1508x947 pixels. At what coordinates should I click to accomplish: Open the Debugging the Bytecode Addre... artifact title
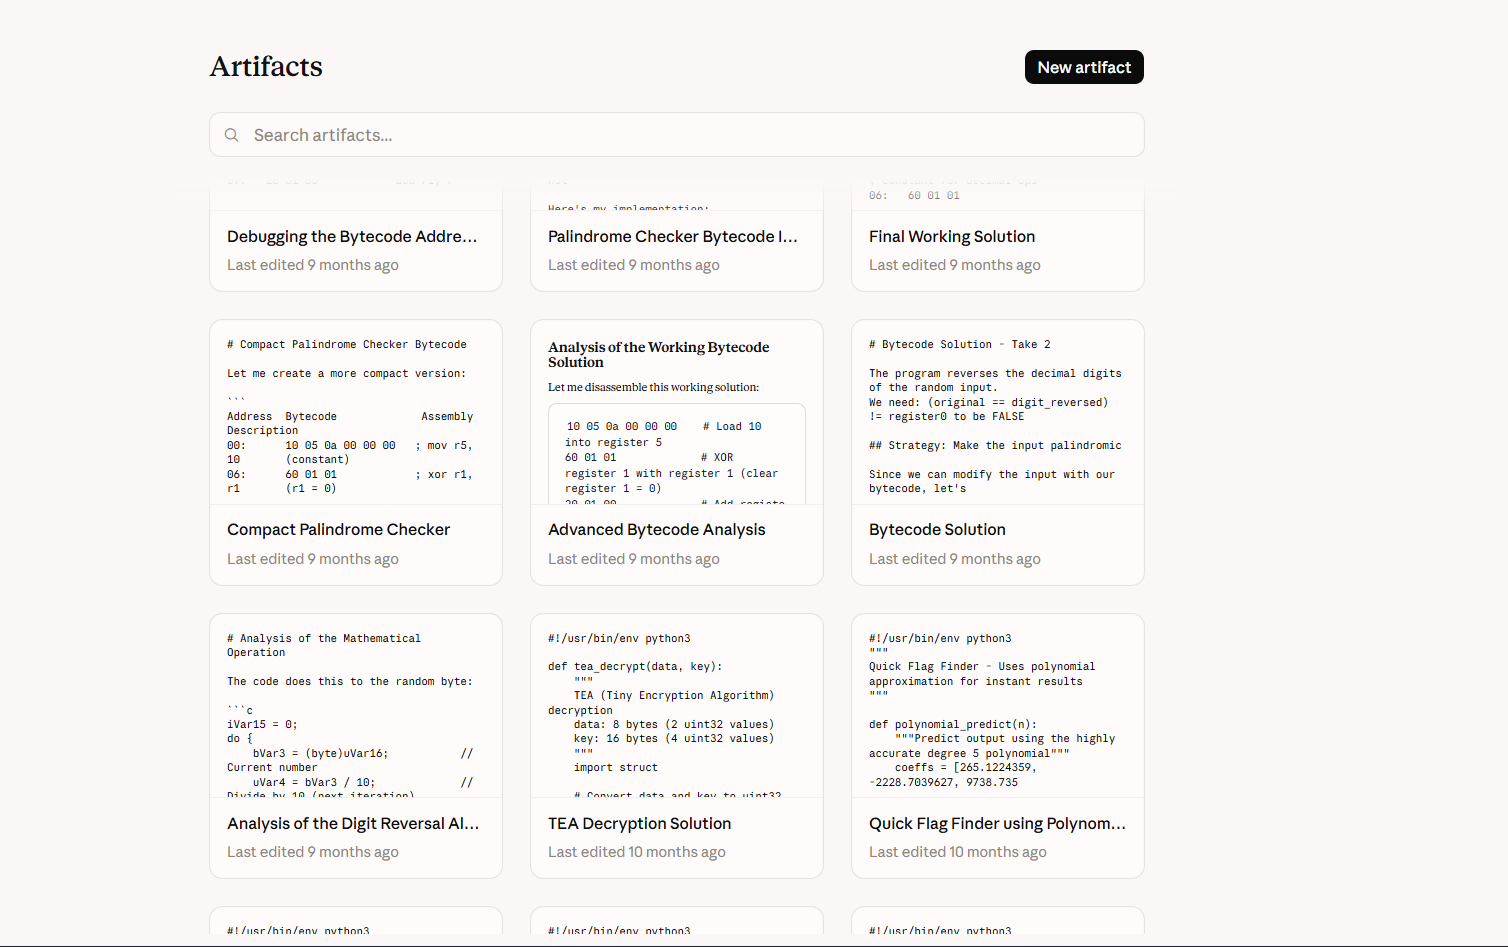click(352, 236)
